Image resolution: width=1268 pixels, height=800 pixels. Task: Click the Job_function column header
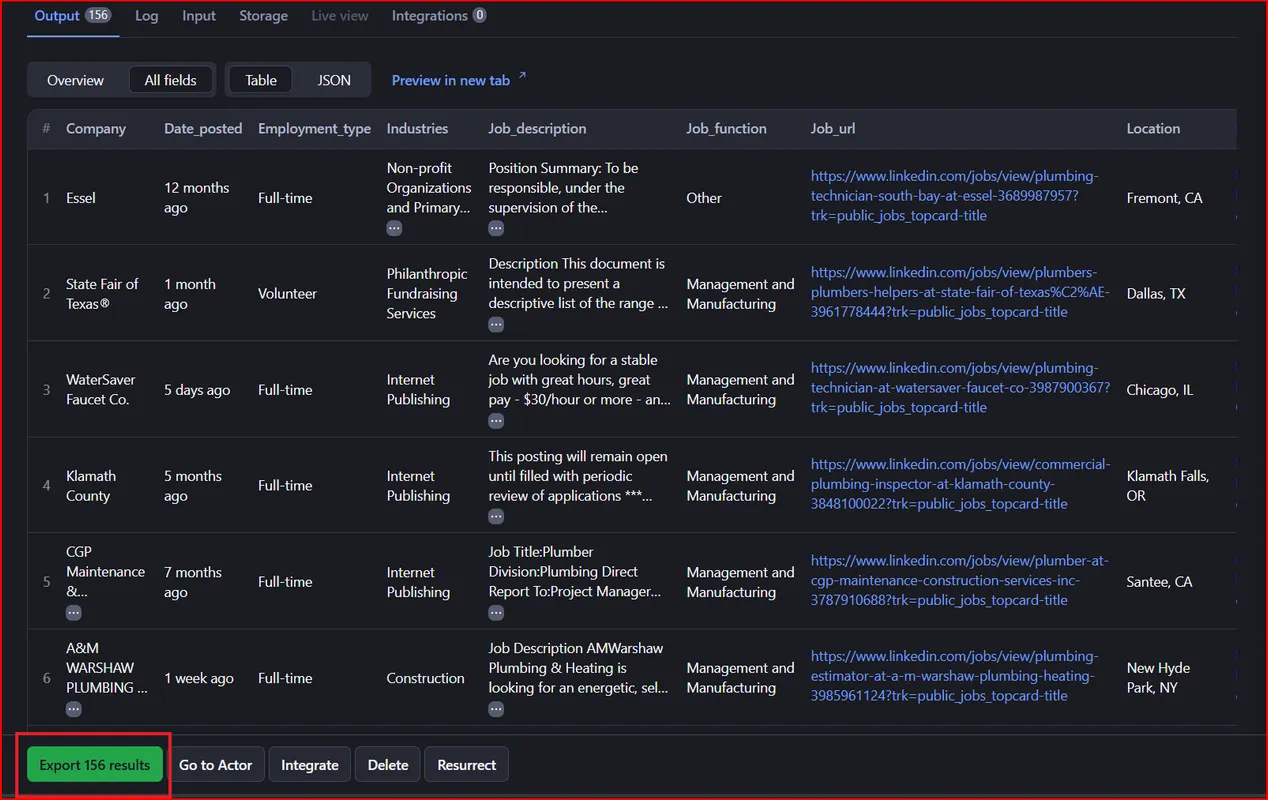[x=726, y=128]
